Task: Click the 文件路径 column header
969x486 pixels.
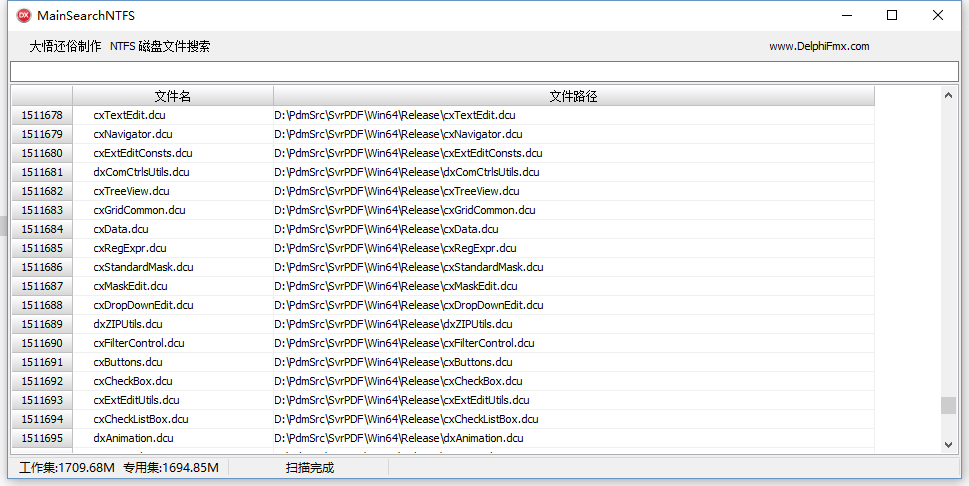Action: click(573, 96)
